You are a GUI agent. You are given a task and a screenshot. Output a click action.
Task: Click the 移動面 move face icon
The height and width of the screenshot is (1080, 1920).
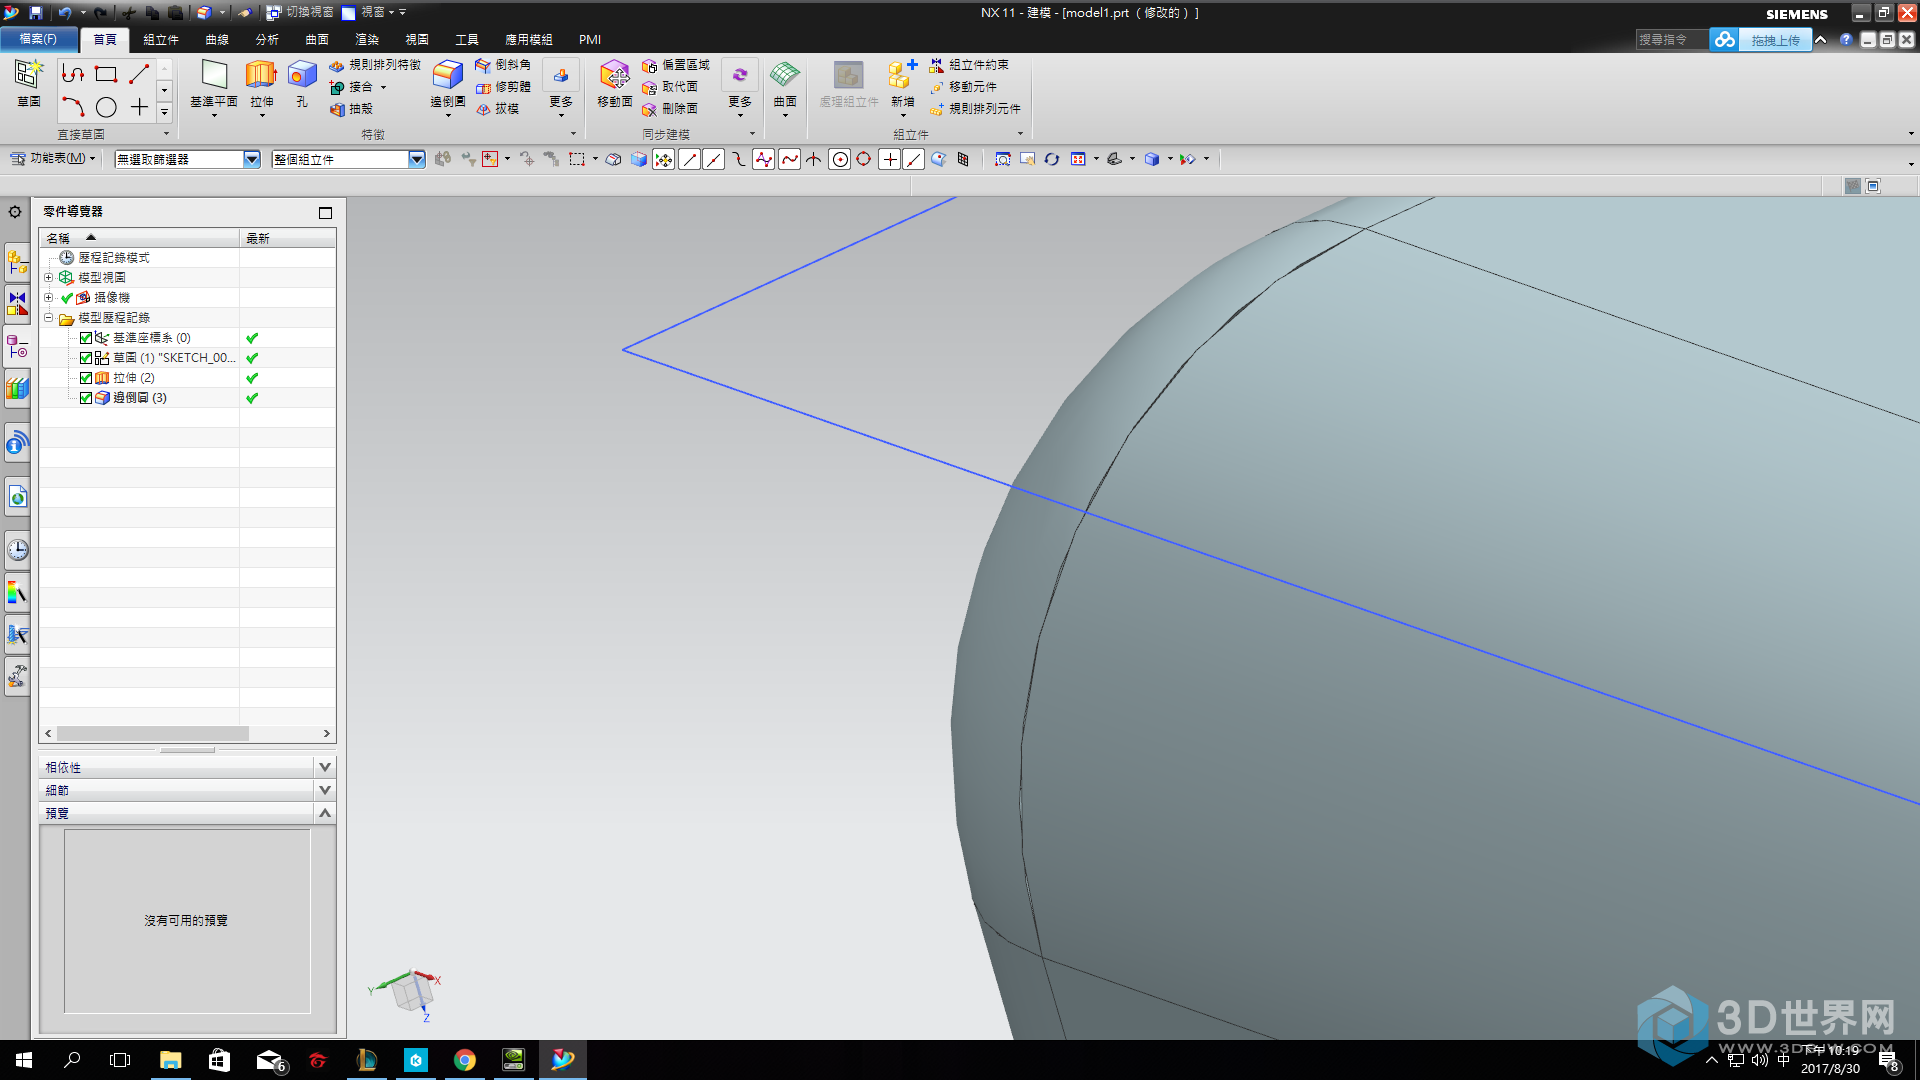(x=614, y=75)
